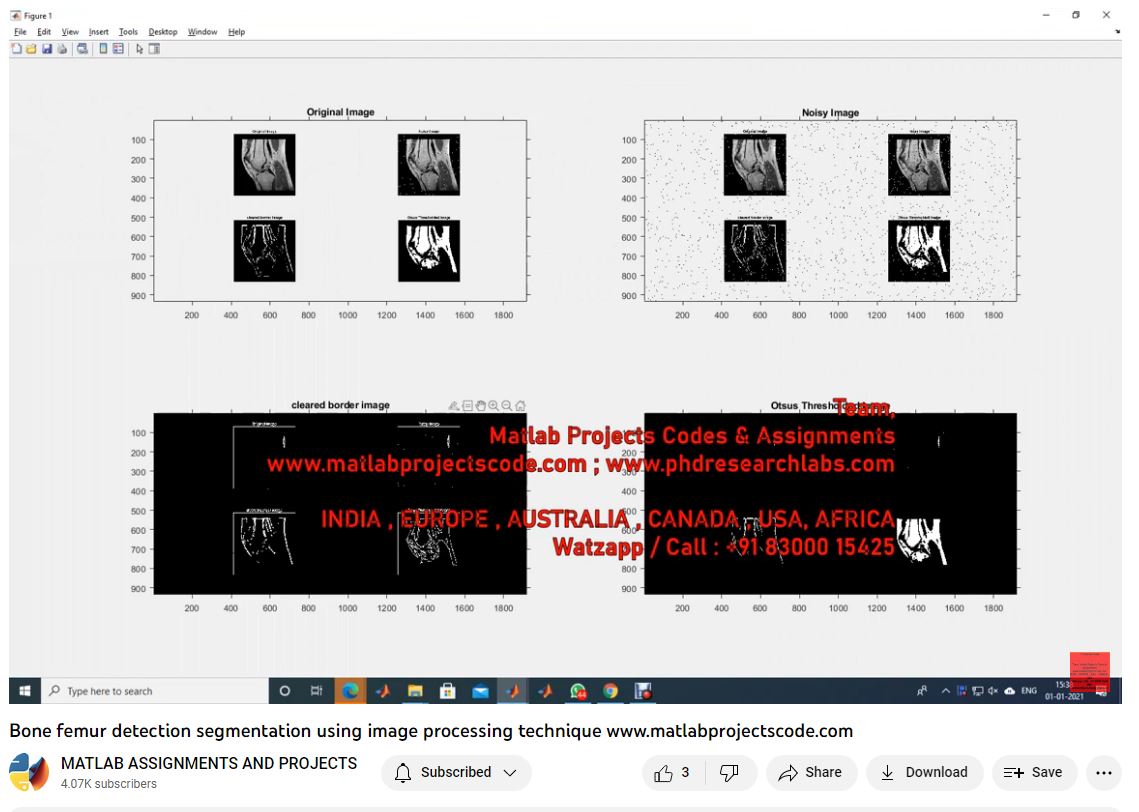Open Google Chrome from the taskbar
The height and width of the screenshot is (812, 1139).
click(610, 691)
